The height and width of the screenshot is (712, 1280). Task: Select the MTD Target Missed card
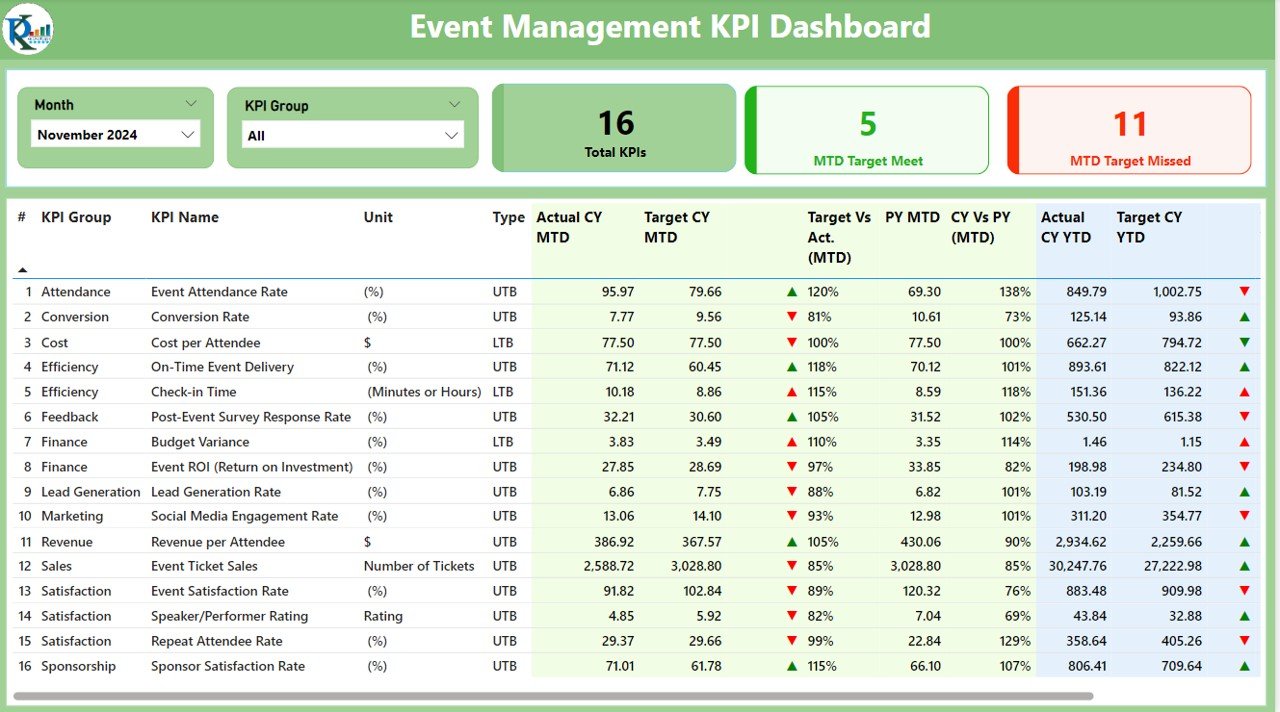1129,130
